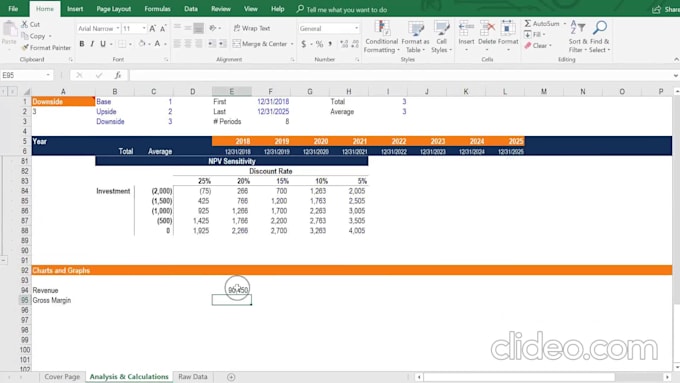
Task: Click the Name Box showing E95
Action: click(26, 75)
